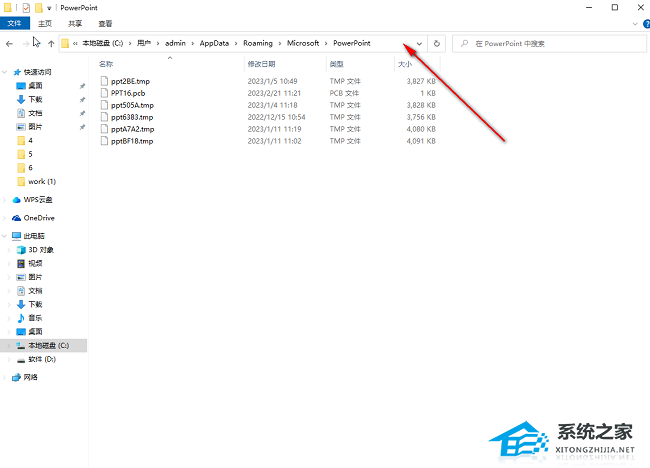Click the Refresh button beside address bar
This screenshot has width=650, height=468.
coord(437,44)
